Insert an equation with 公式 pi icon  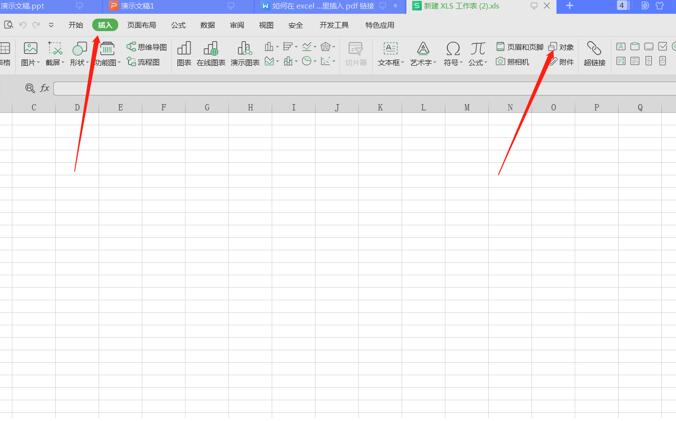478,54
